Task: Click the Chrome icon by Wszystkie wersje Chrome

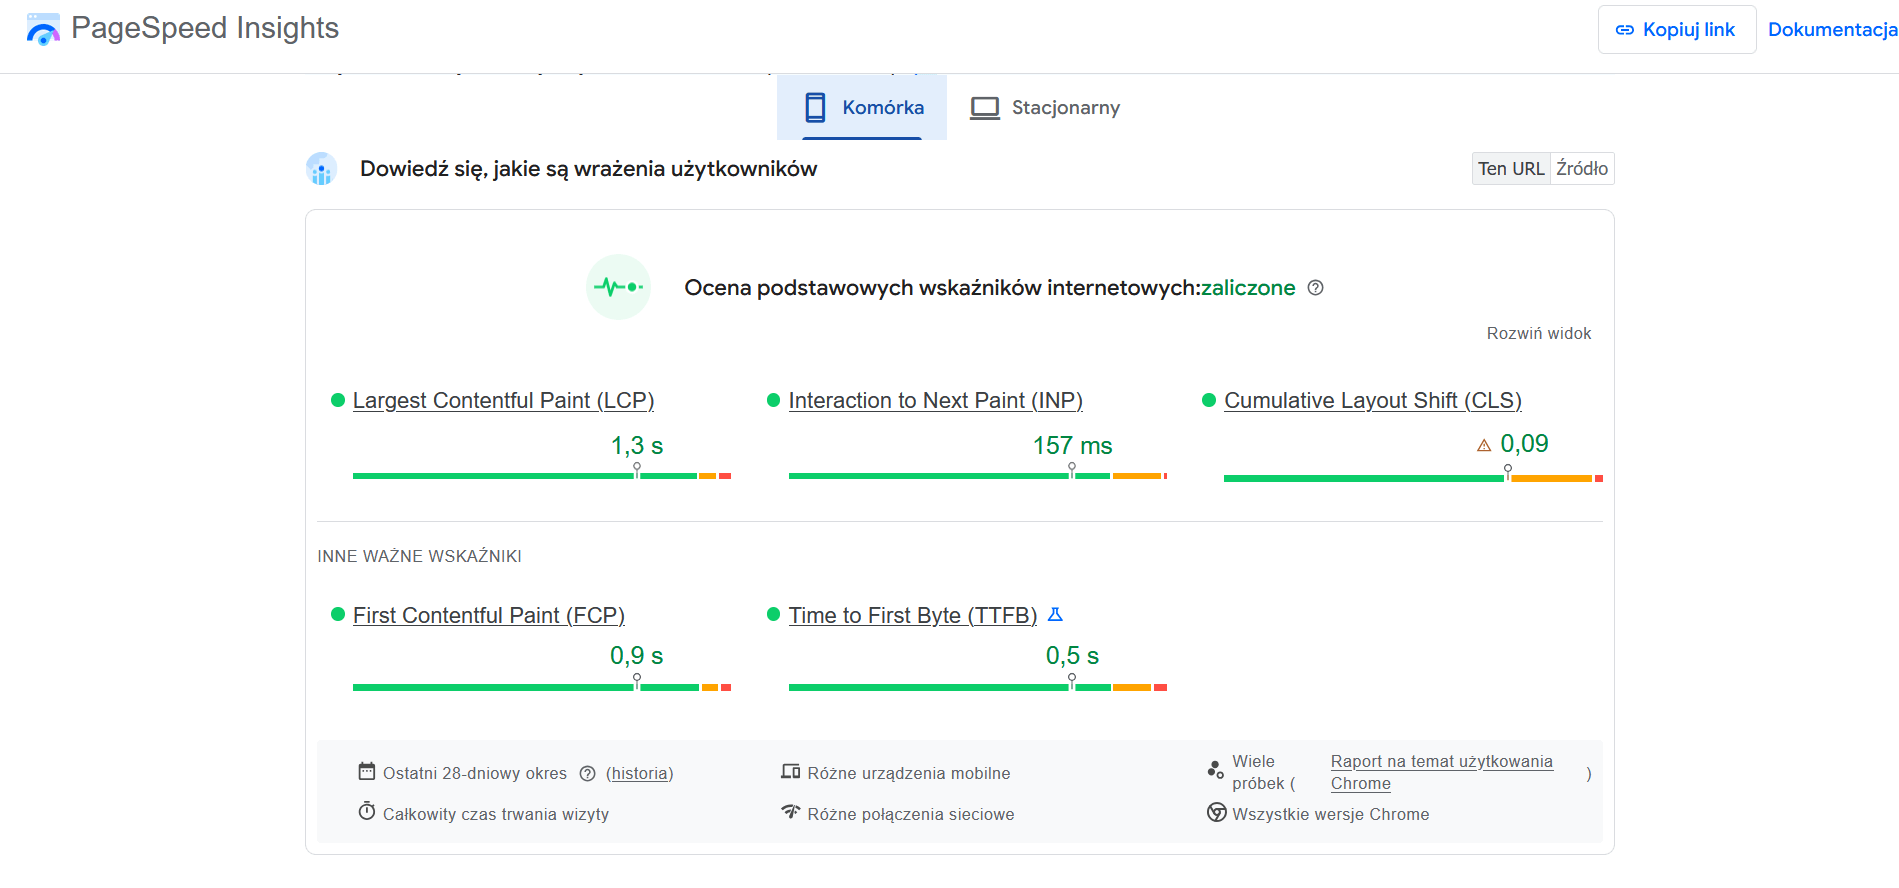Action: click(x=1217, y=812)
